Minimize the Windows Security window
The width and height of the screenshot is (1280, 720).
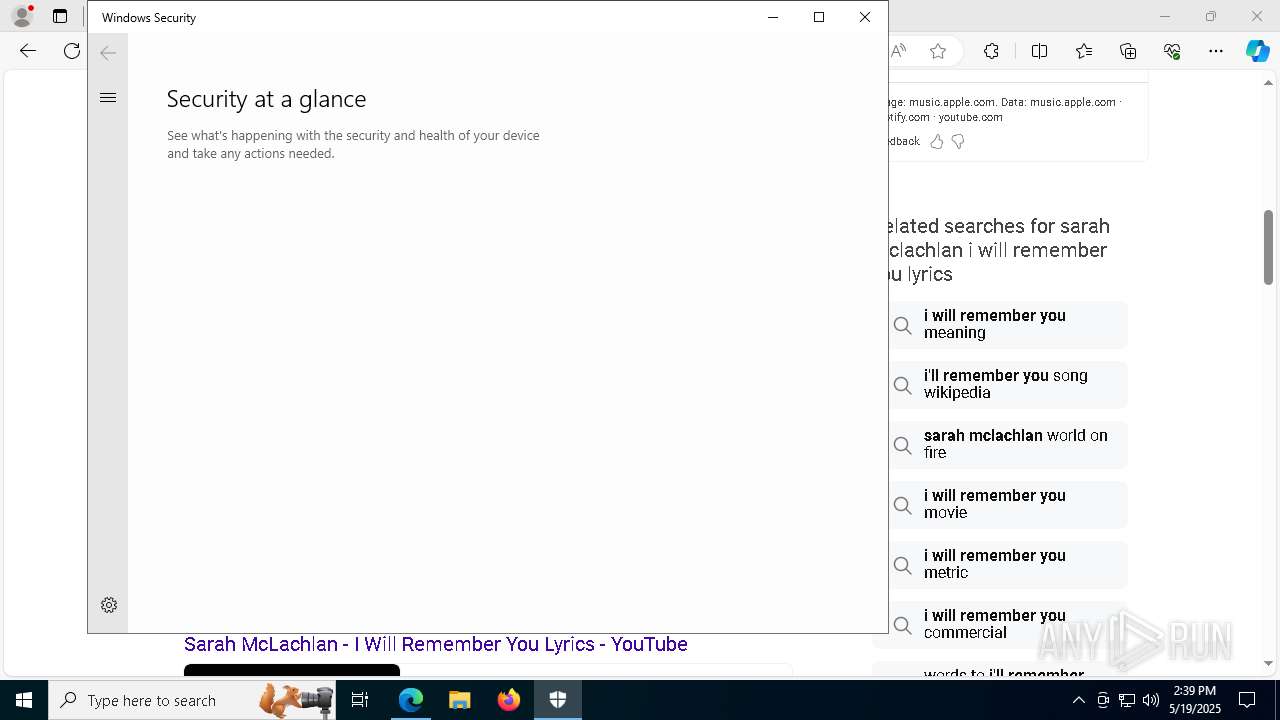tap(773, 17)
